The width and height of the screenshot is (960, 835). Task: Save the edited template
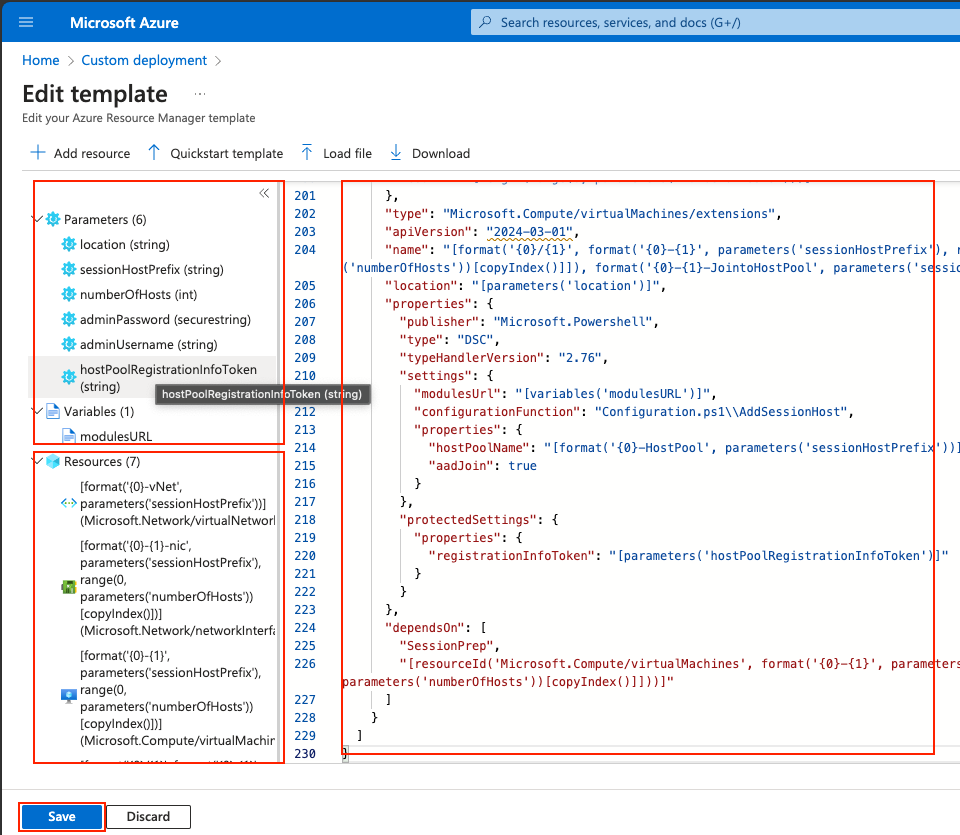click(62, 817)
